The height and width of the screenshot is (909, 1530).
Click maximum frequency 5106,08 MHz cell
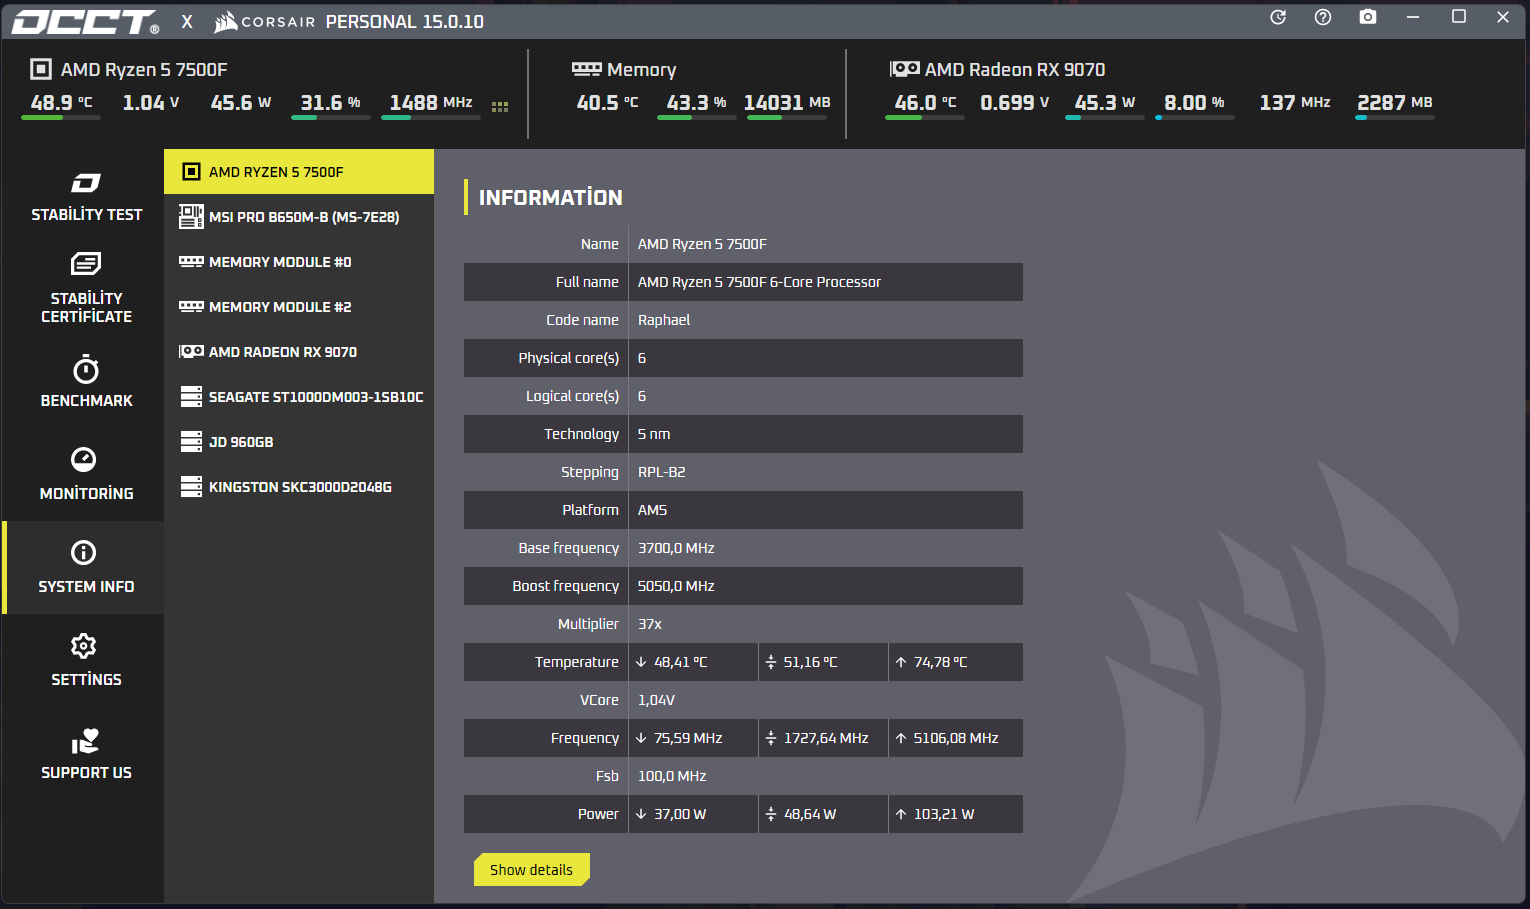955,738
